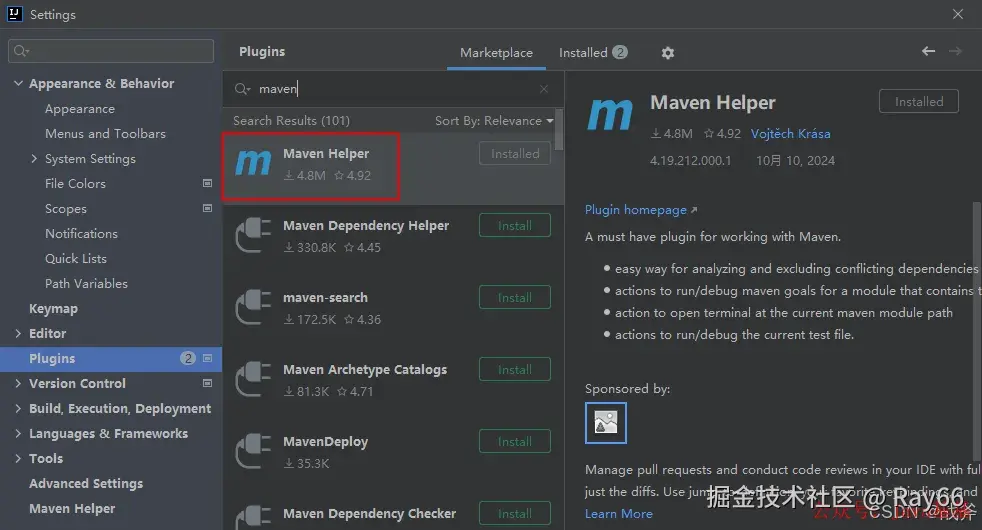Collapse the Appearance & Behavior section

point(18,83)
